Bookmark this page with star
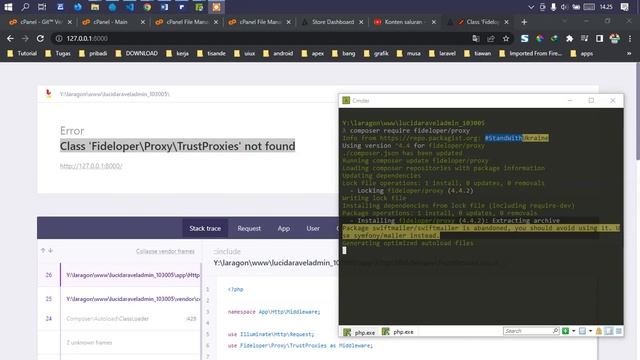Screen dimensions: 640x360 (506, 38)
